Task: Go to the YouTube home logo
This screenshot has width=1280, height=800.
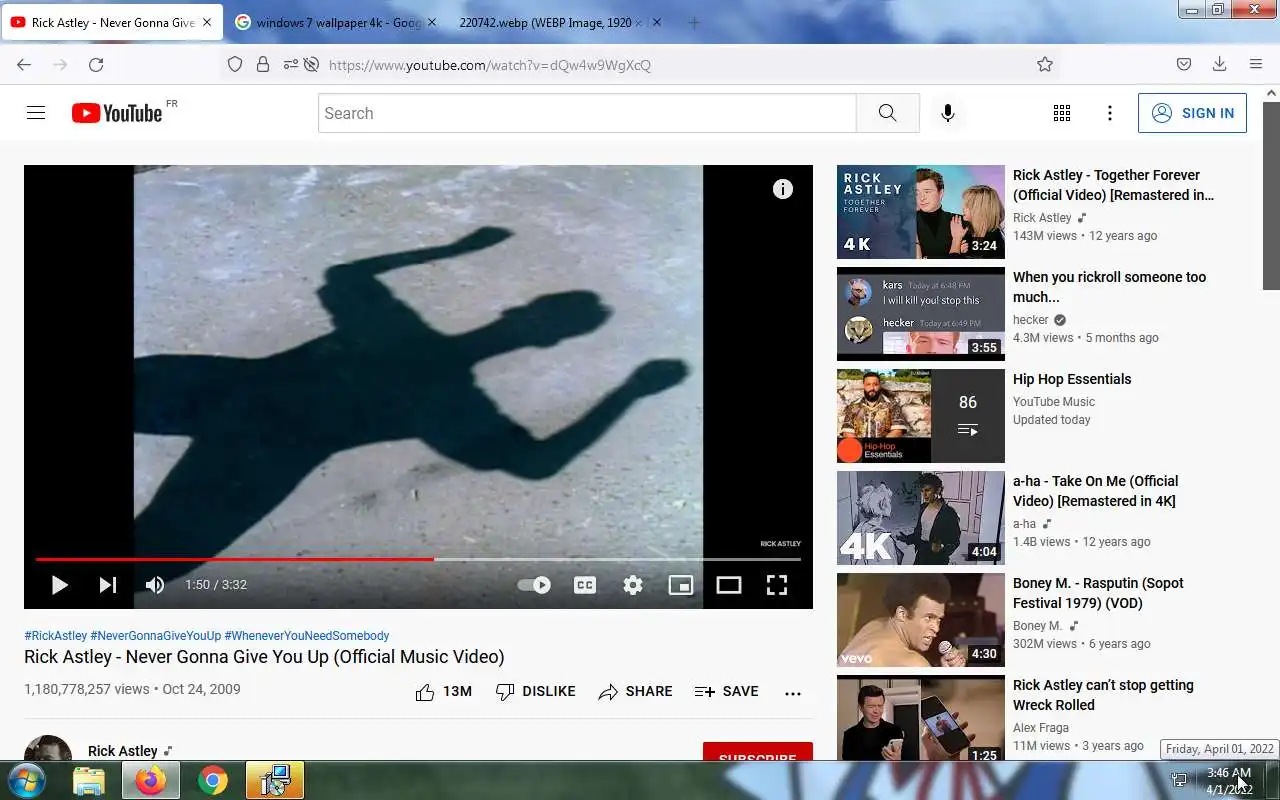Action: [x=117, y=113]
